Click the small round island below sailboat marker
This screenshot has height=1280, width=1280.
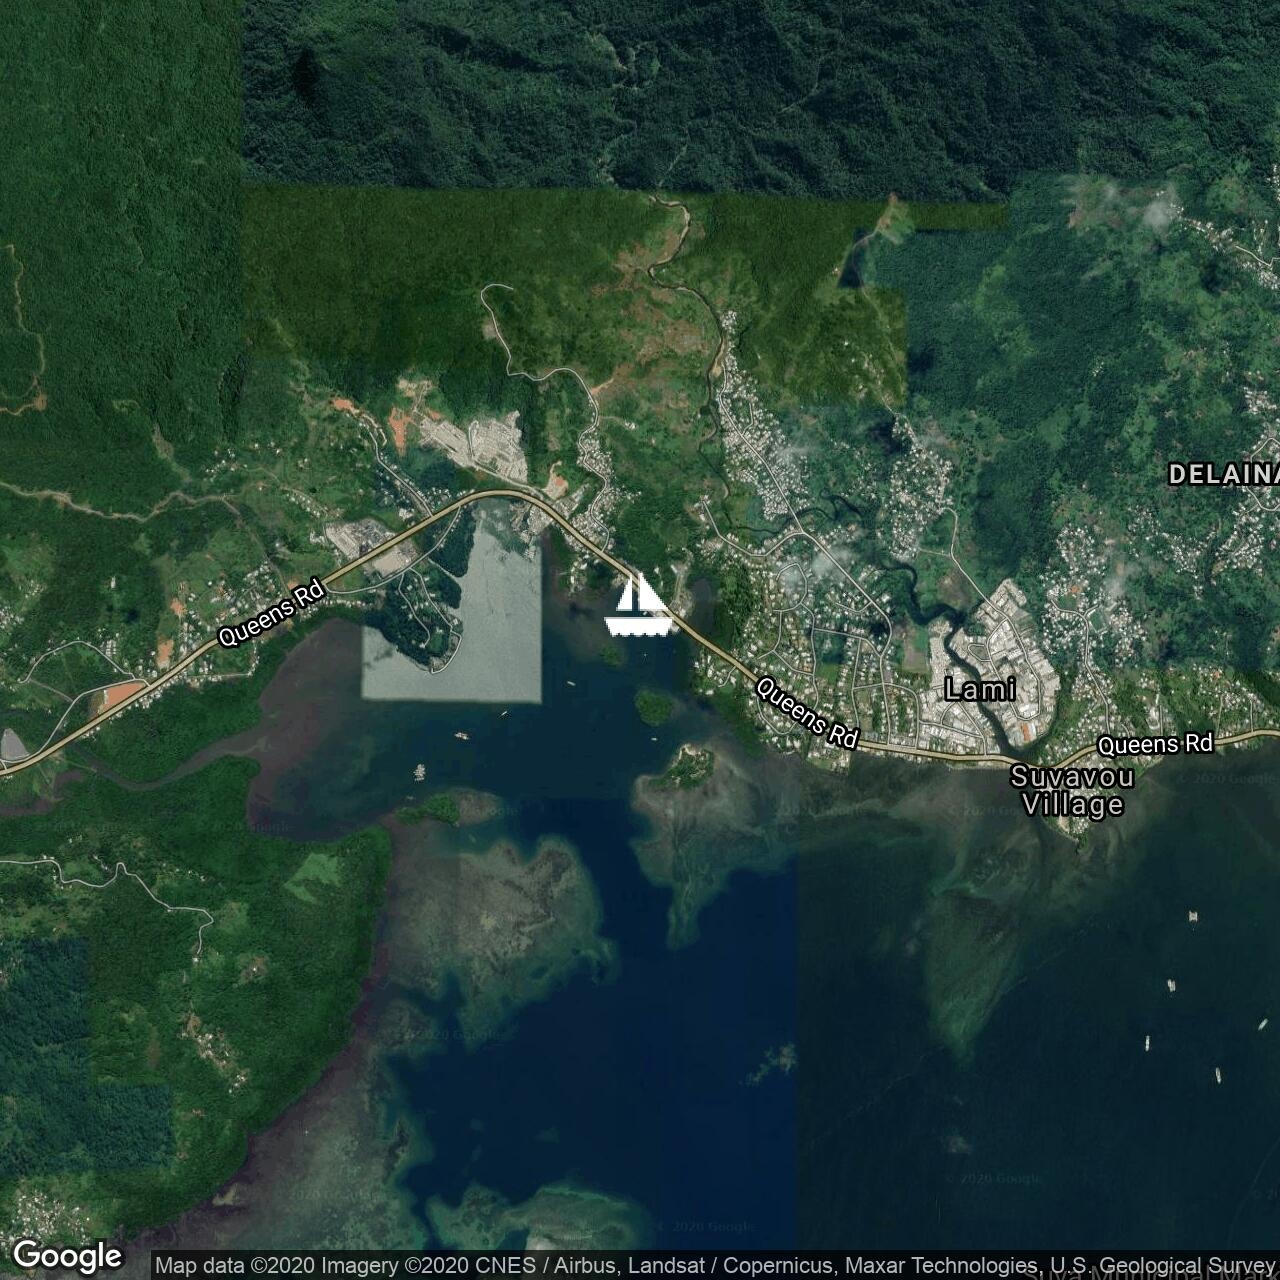click(653, 707)
